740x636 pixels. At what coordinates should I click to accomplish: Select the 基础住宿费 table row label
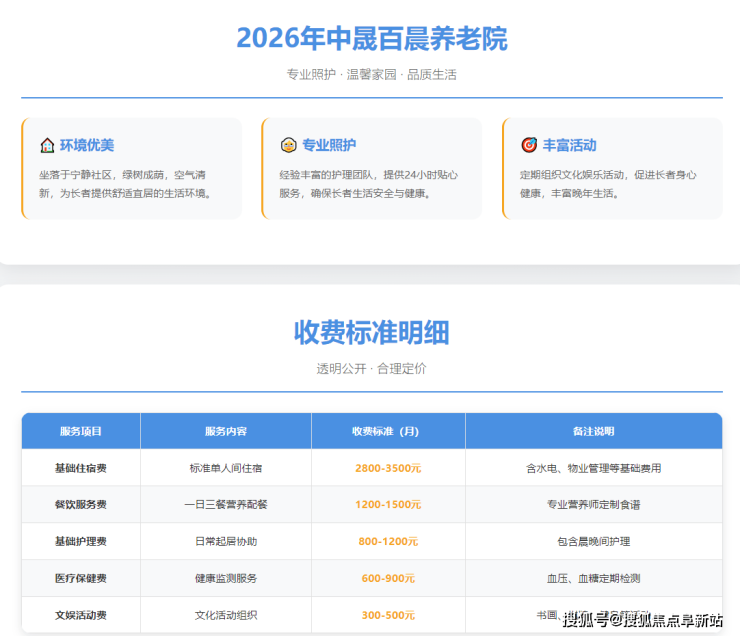pyautogui.click(x=81, y=468)
